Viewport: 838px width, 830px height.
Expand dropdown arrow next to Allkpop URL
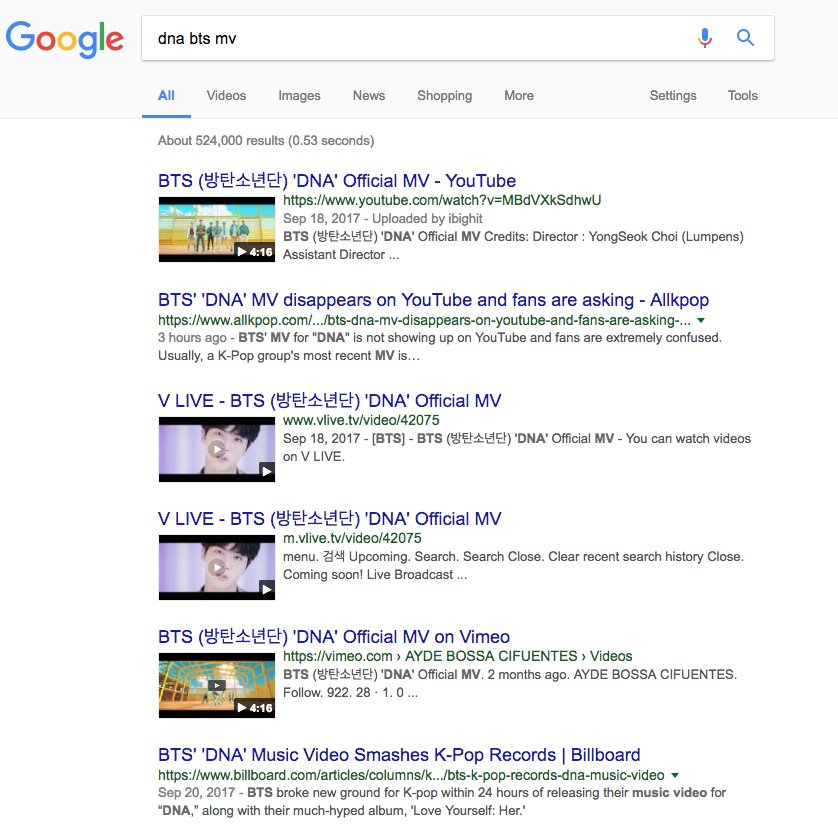click(x=701, y=321)
